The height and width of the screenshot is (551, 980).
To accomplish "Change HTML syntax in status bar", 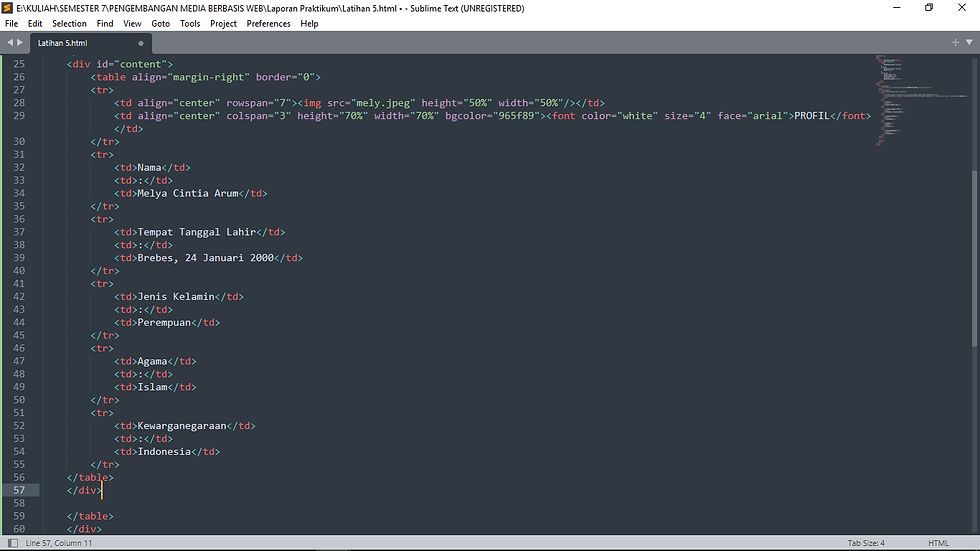I will coord(938,543).
